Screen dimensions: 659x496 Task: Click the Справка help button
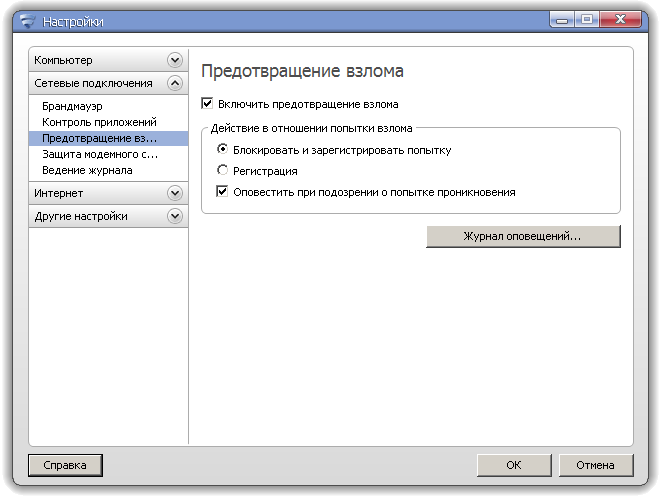tap(65, 465)
